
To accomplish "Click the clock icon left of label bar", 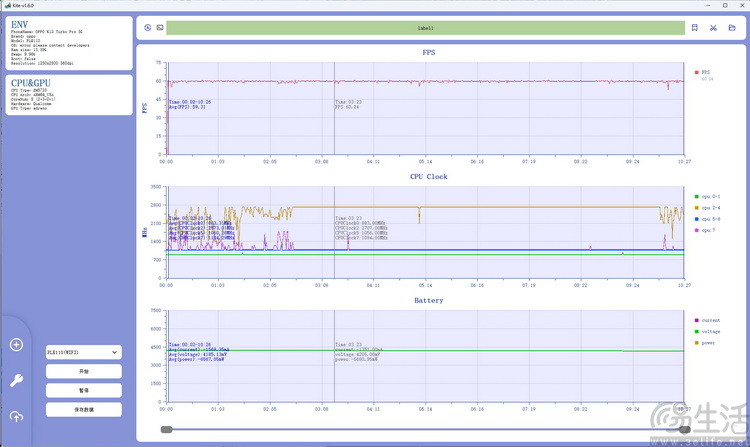I will tap(148, 28).
